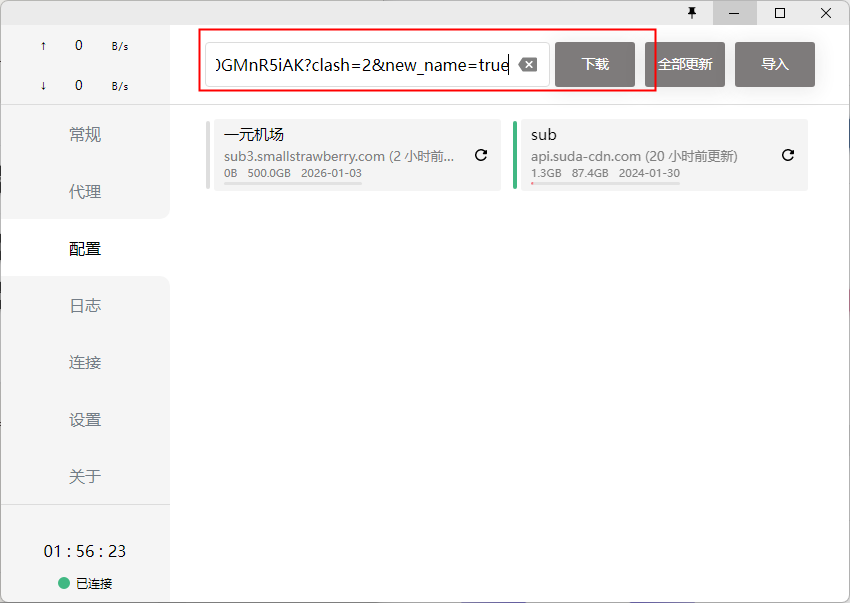This screenshot has width=850, height=603.
Task: Clear the subscription URL text
Action: (529, 65)
